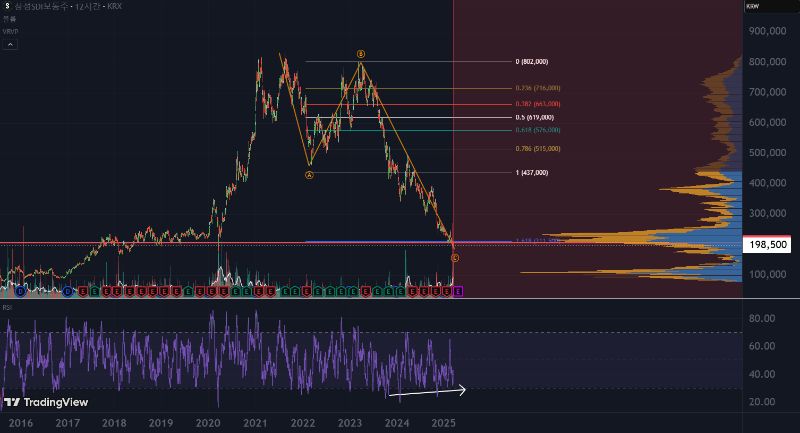Screen dimensions: 800x433
Task: Click the second blue D dividend marker
Action: point(68,291)
